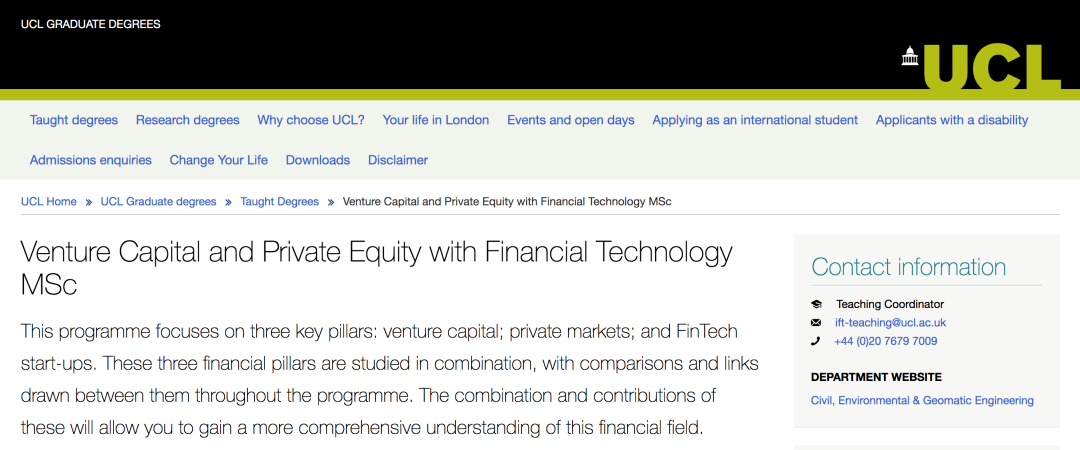
Task: Click the graduation cap icon
Action: click(x=816, y=304)
